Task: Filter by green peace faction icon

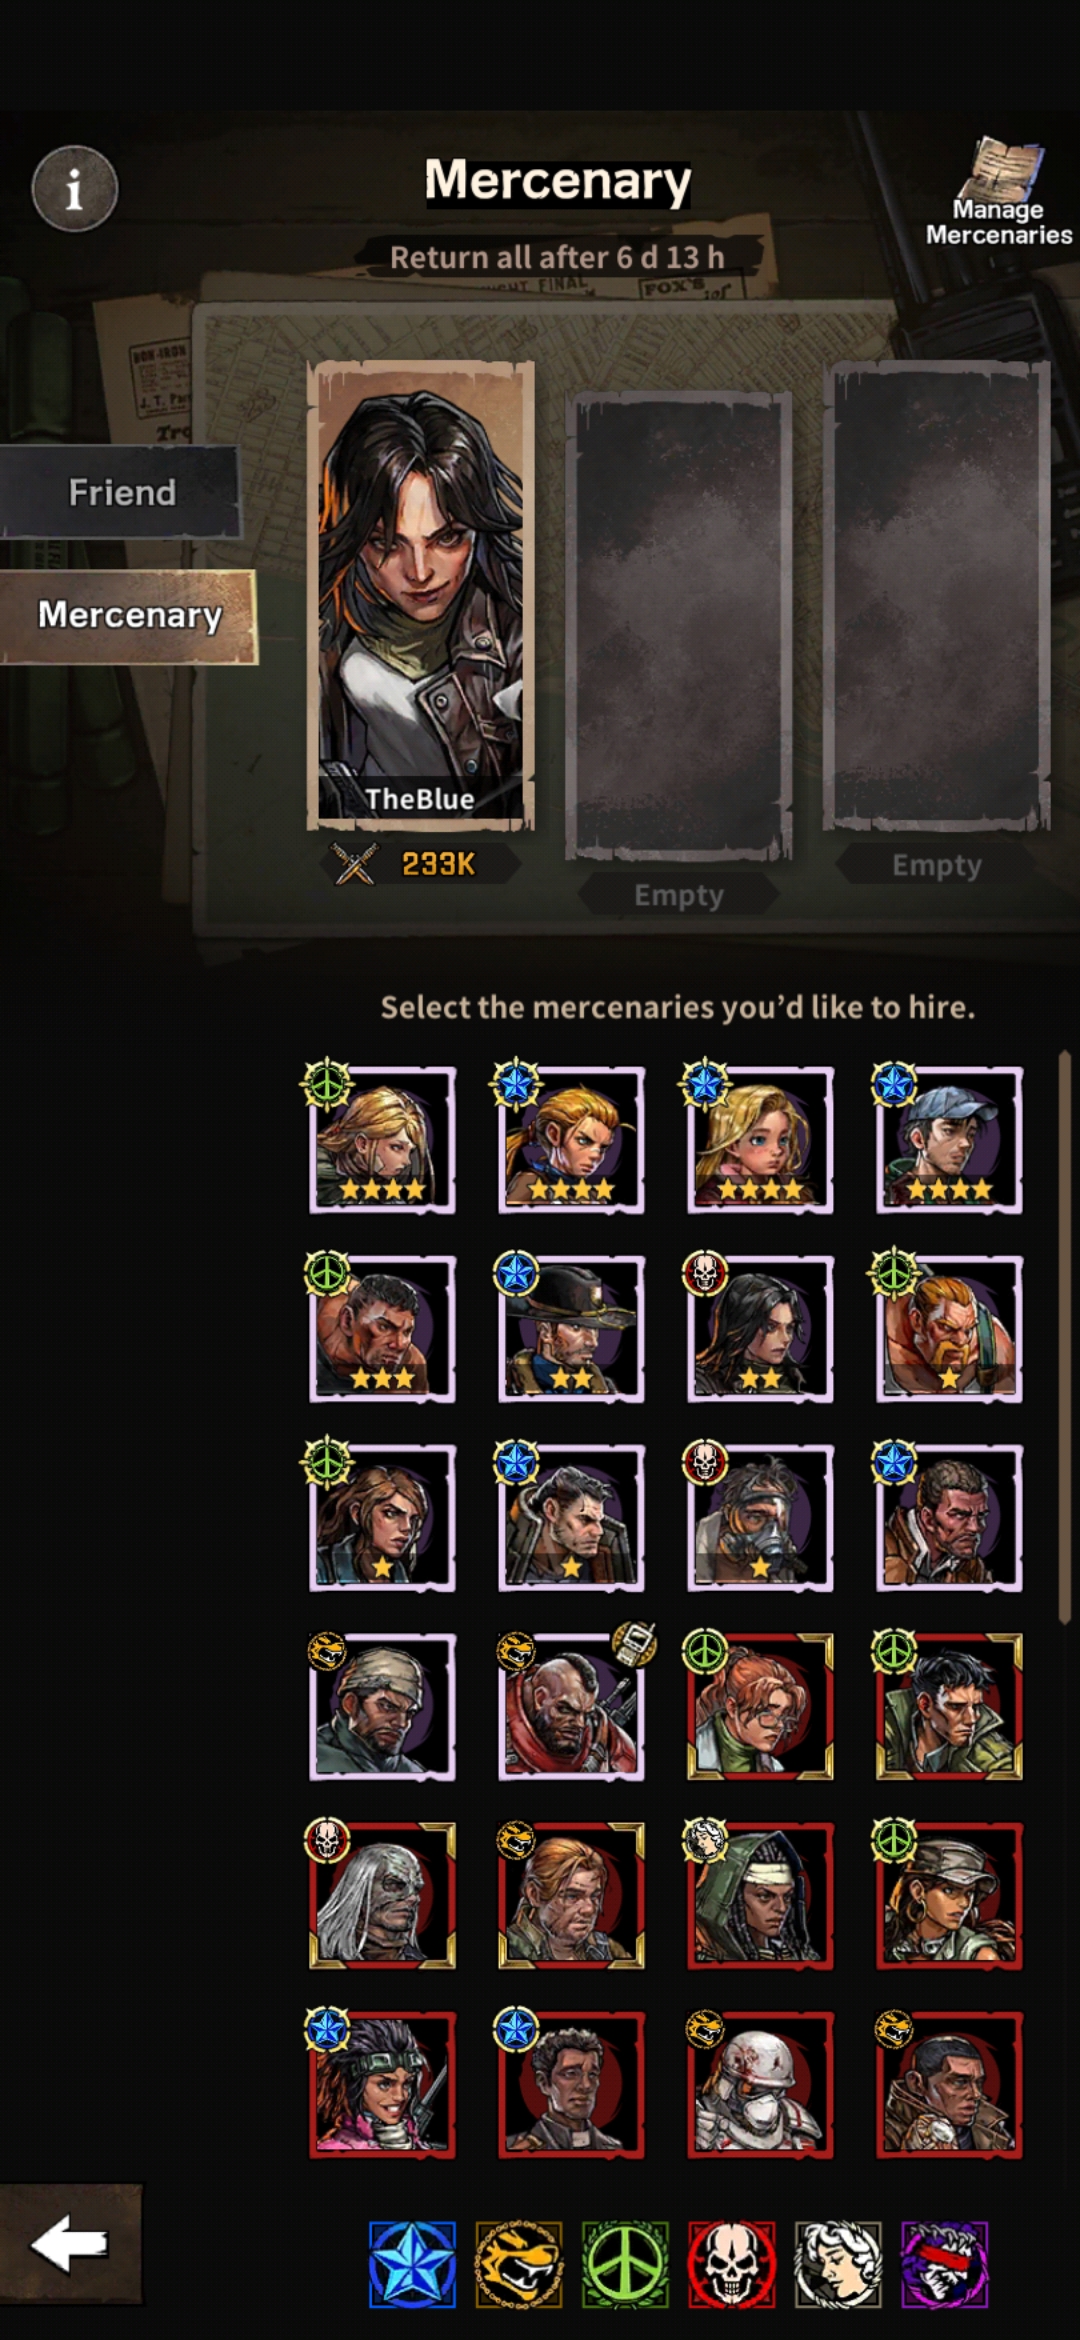Action: (625, 2265)
